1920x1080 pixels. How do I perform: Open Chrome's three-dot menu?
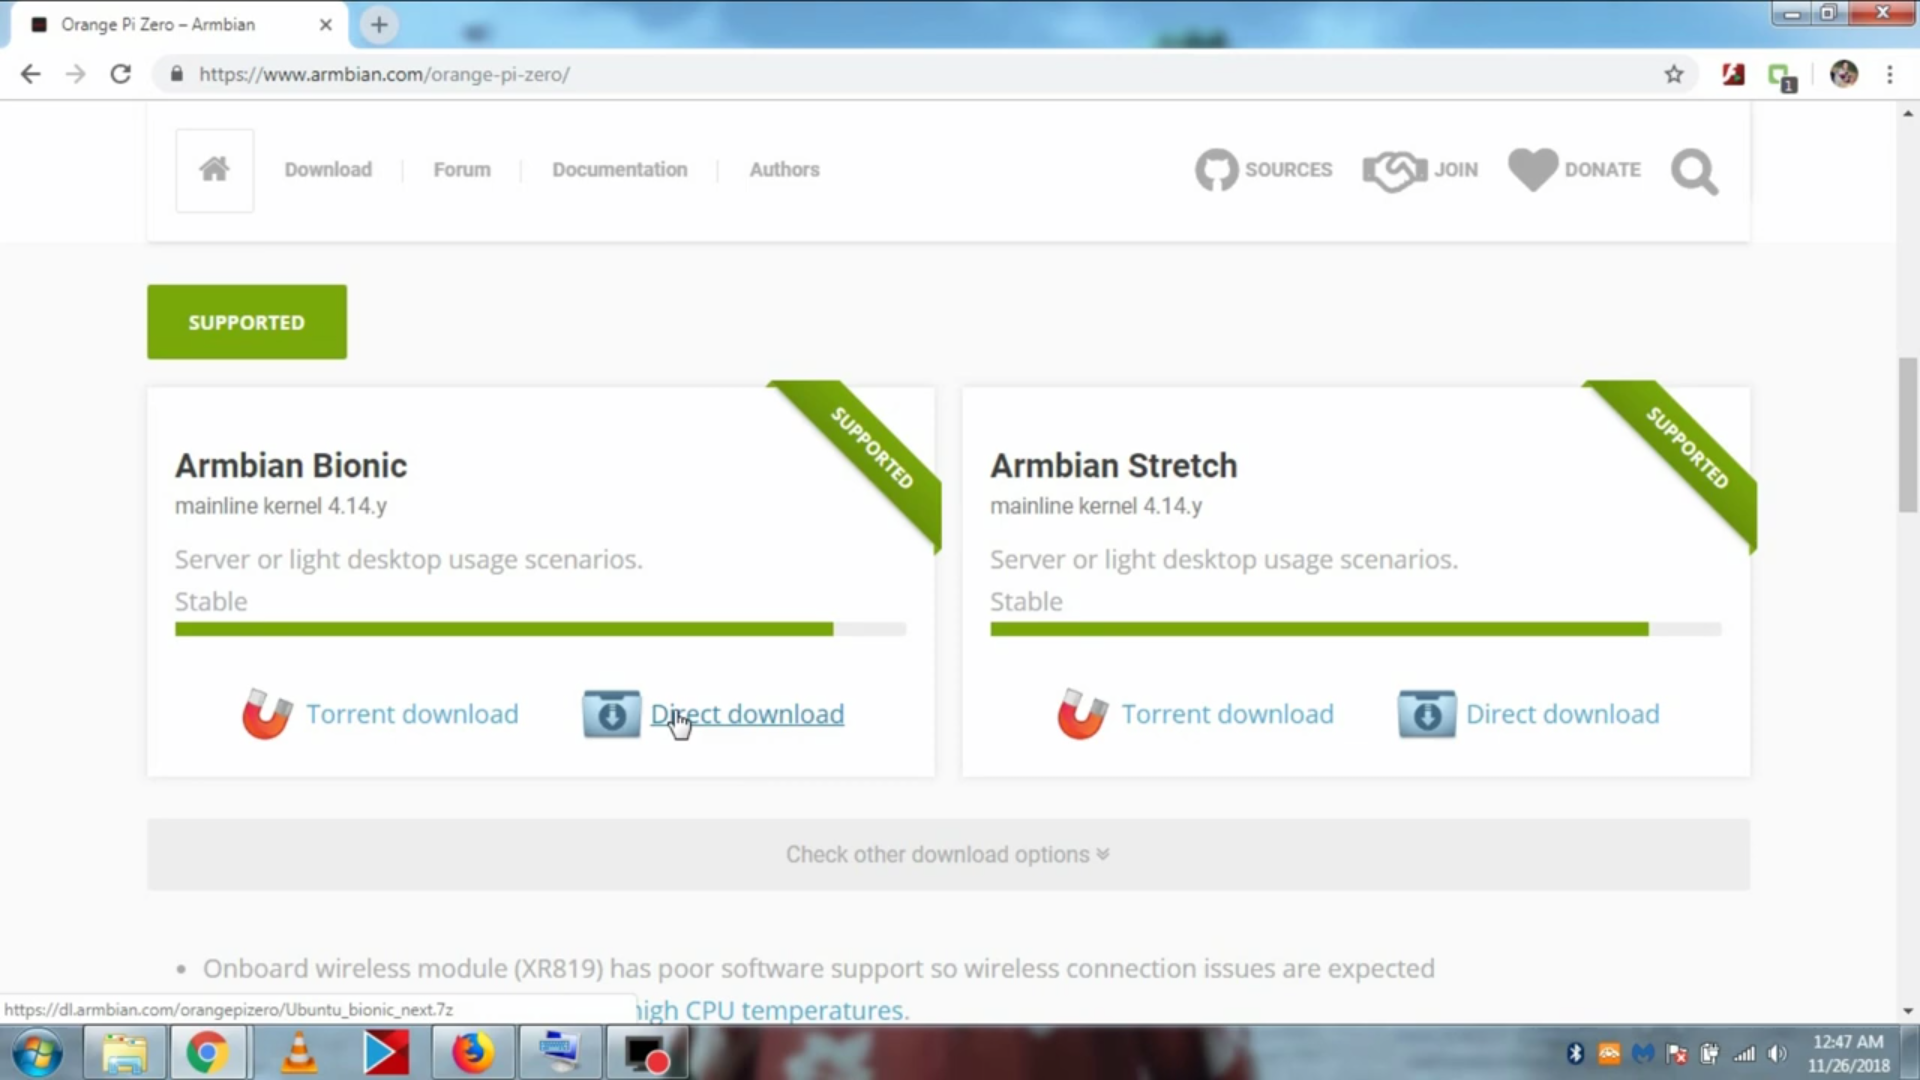coord(1889,74)
